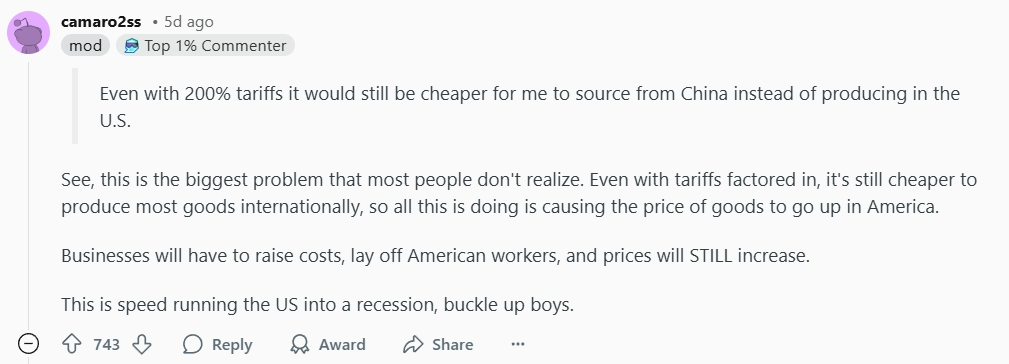The image size is (1009, 364).
Task: Click the Top 1% Commenter badge icon
Action: click(131, 46)
